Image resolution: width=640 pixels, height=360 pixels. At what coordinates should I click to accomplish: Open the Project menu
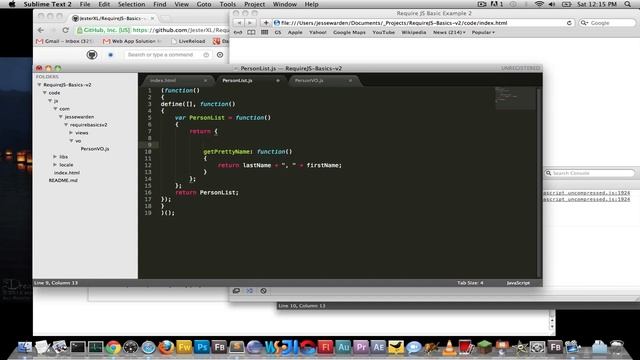(255, 4)
